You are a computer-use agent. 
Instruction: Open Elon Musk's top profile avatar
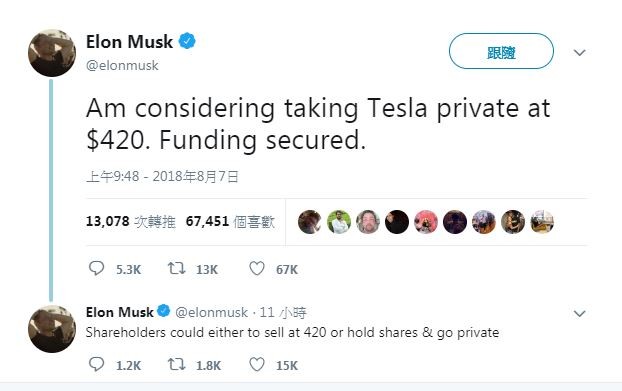tap(52, 53)
